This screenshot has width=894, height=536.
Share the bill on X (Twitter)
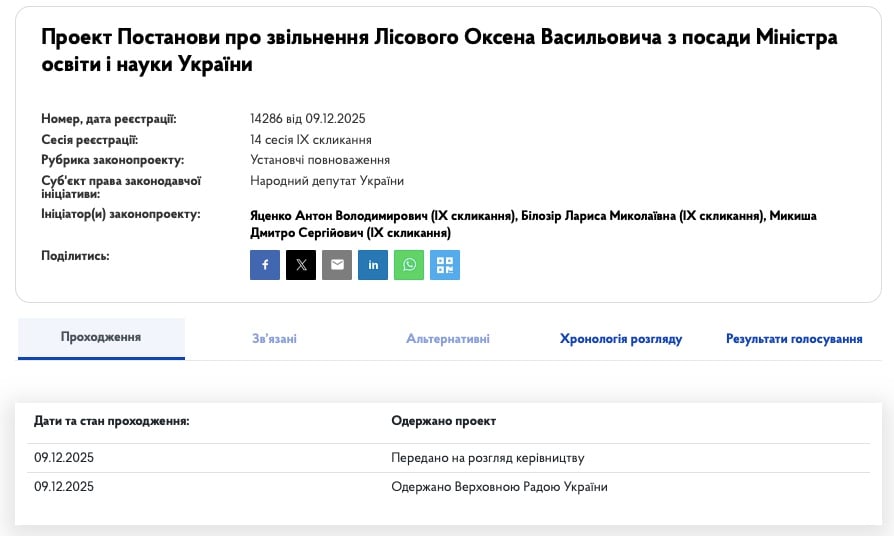point(301,265)
